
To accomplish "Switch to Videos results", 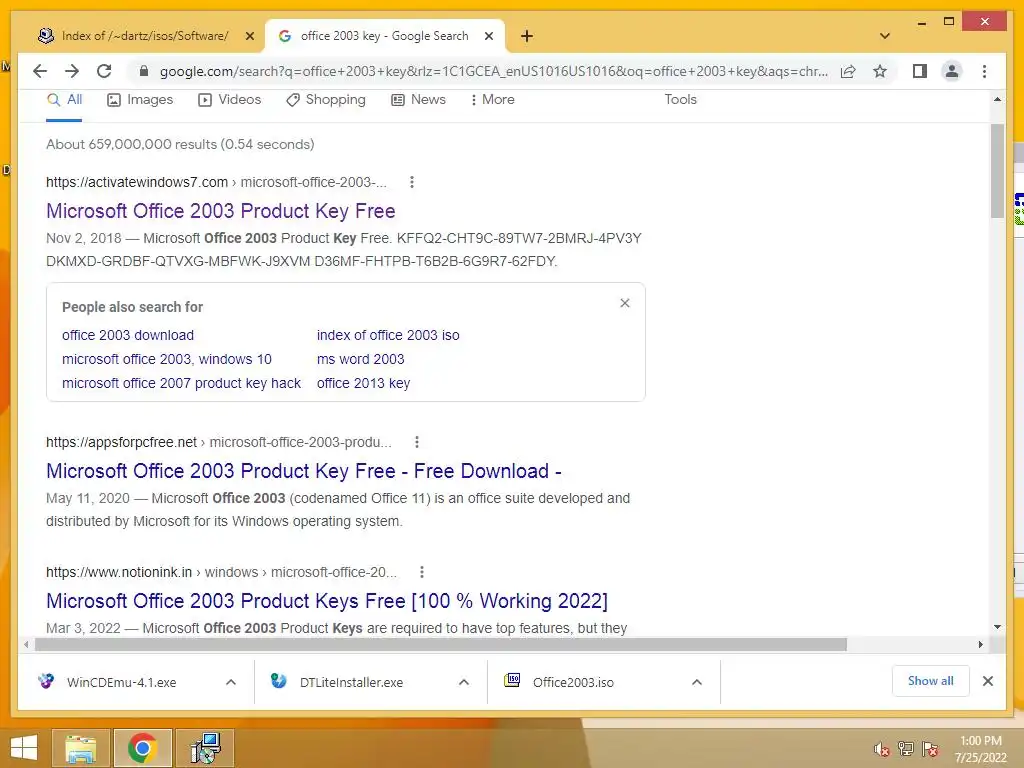I will point(229,100).
